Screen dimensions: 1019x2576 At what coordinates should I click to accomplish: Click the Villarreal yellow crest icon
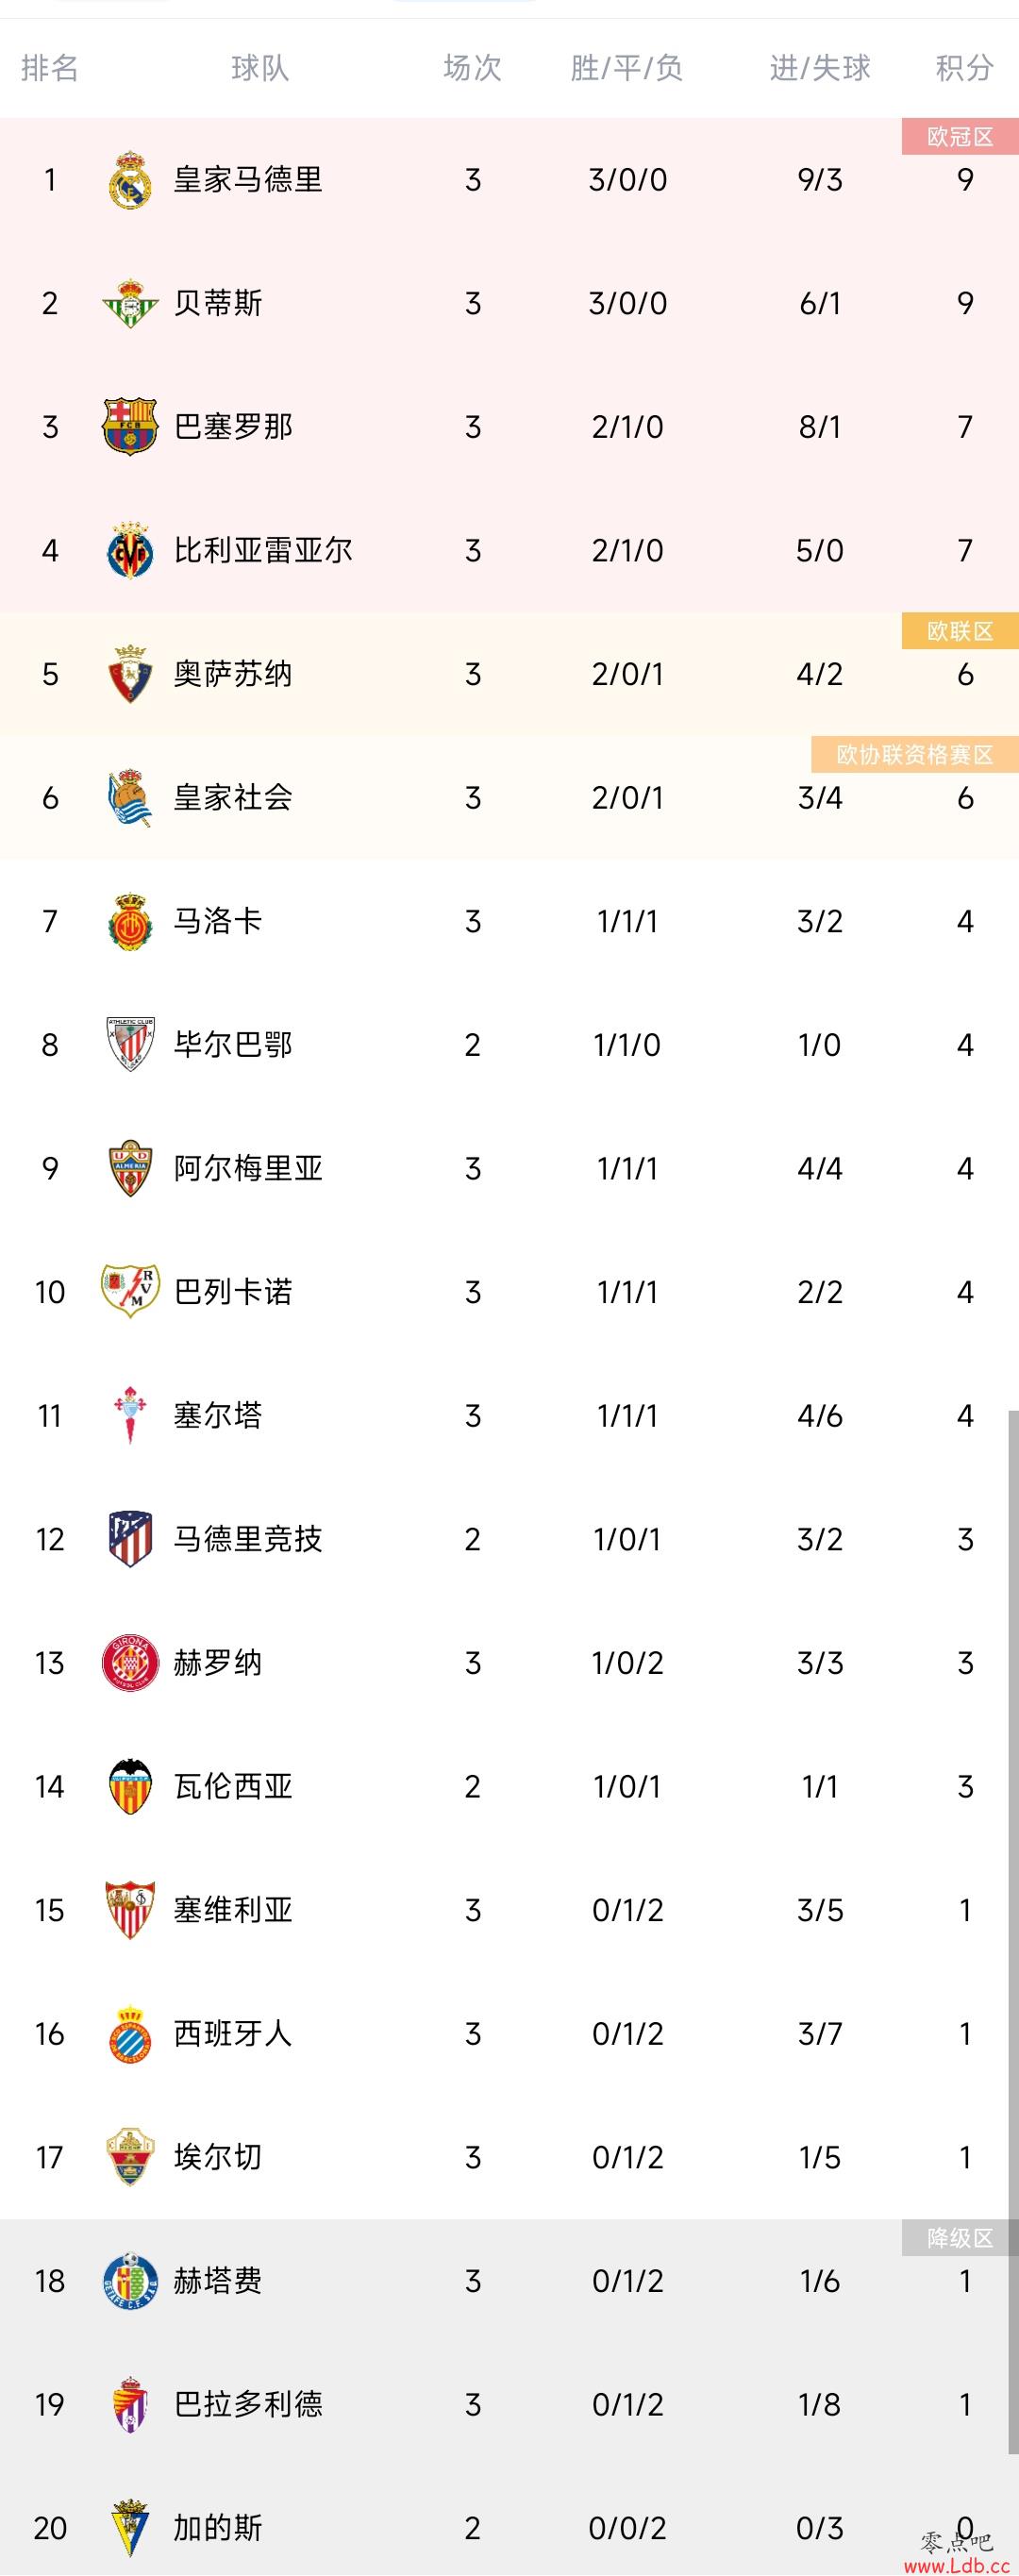click(130, 551)
